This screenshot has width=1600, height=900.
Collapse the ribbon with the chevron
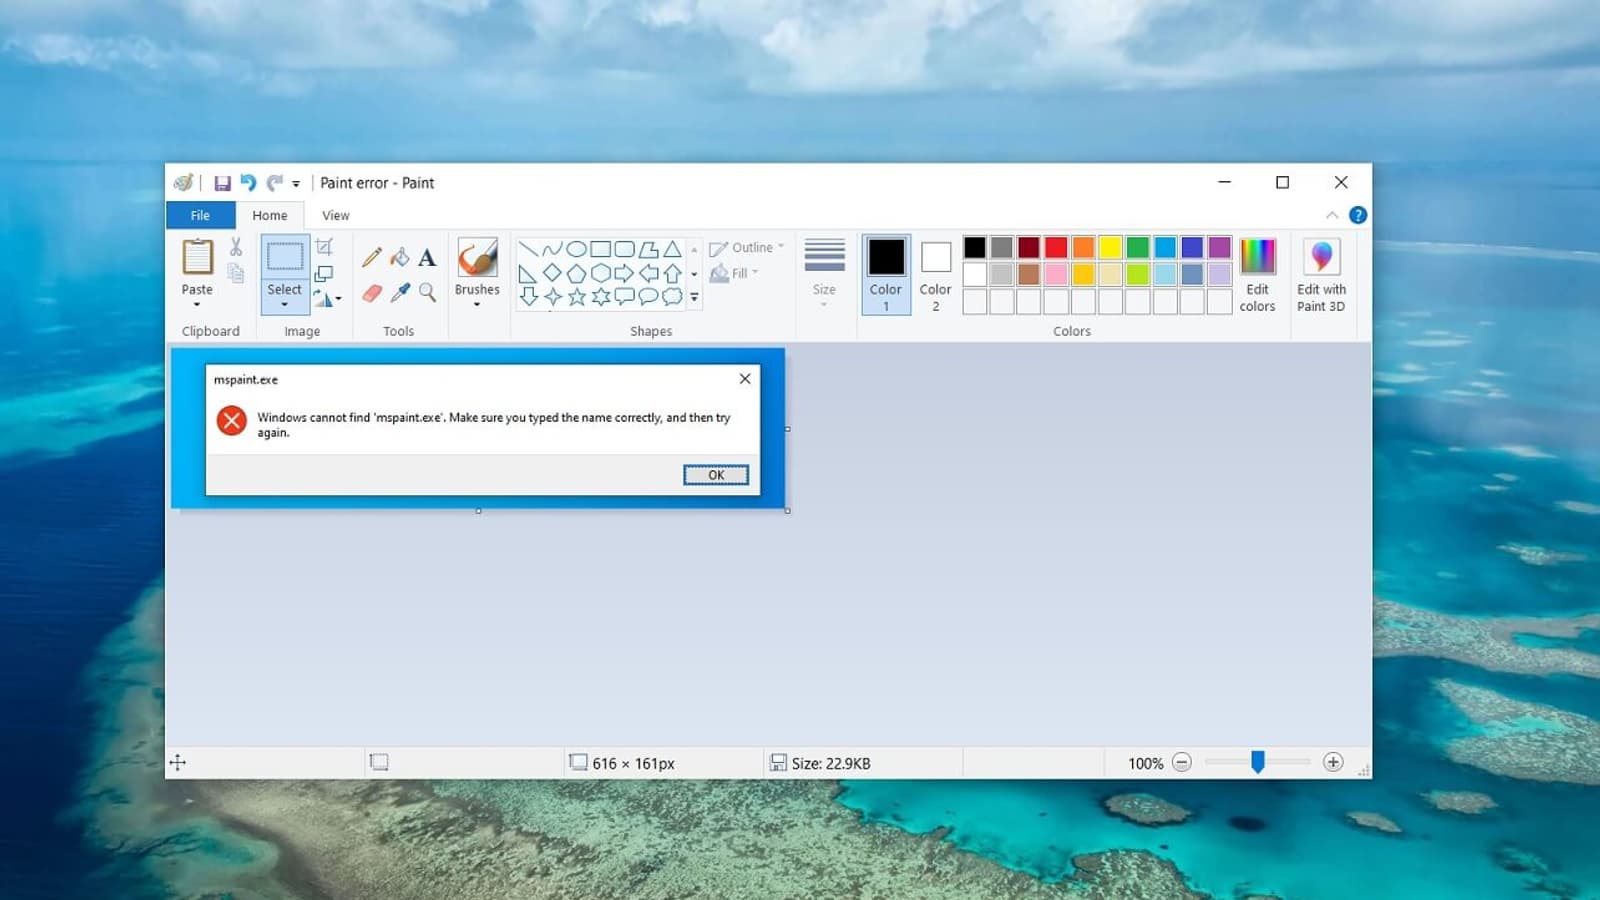point(1332,215)
